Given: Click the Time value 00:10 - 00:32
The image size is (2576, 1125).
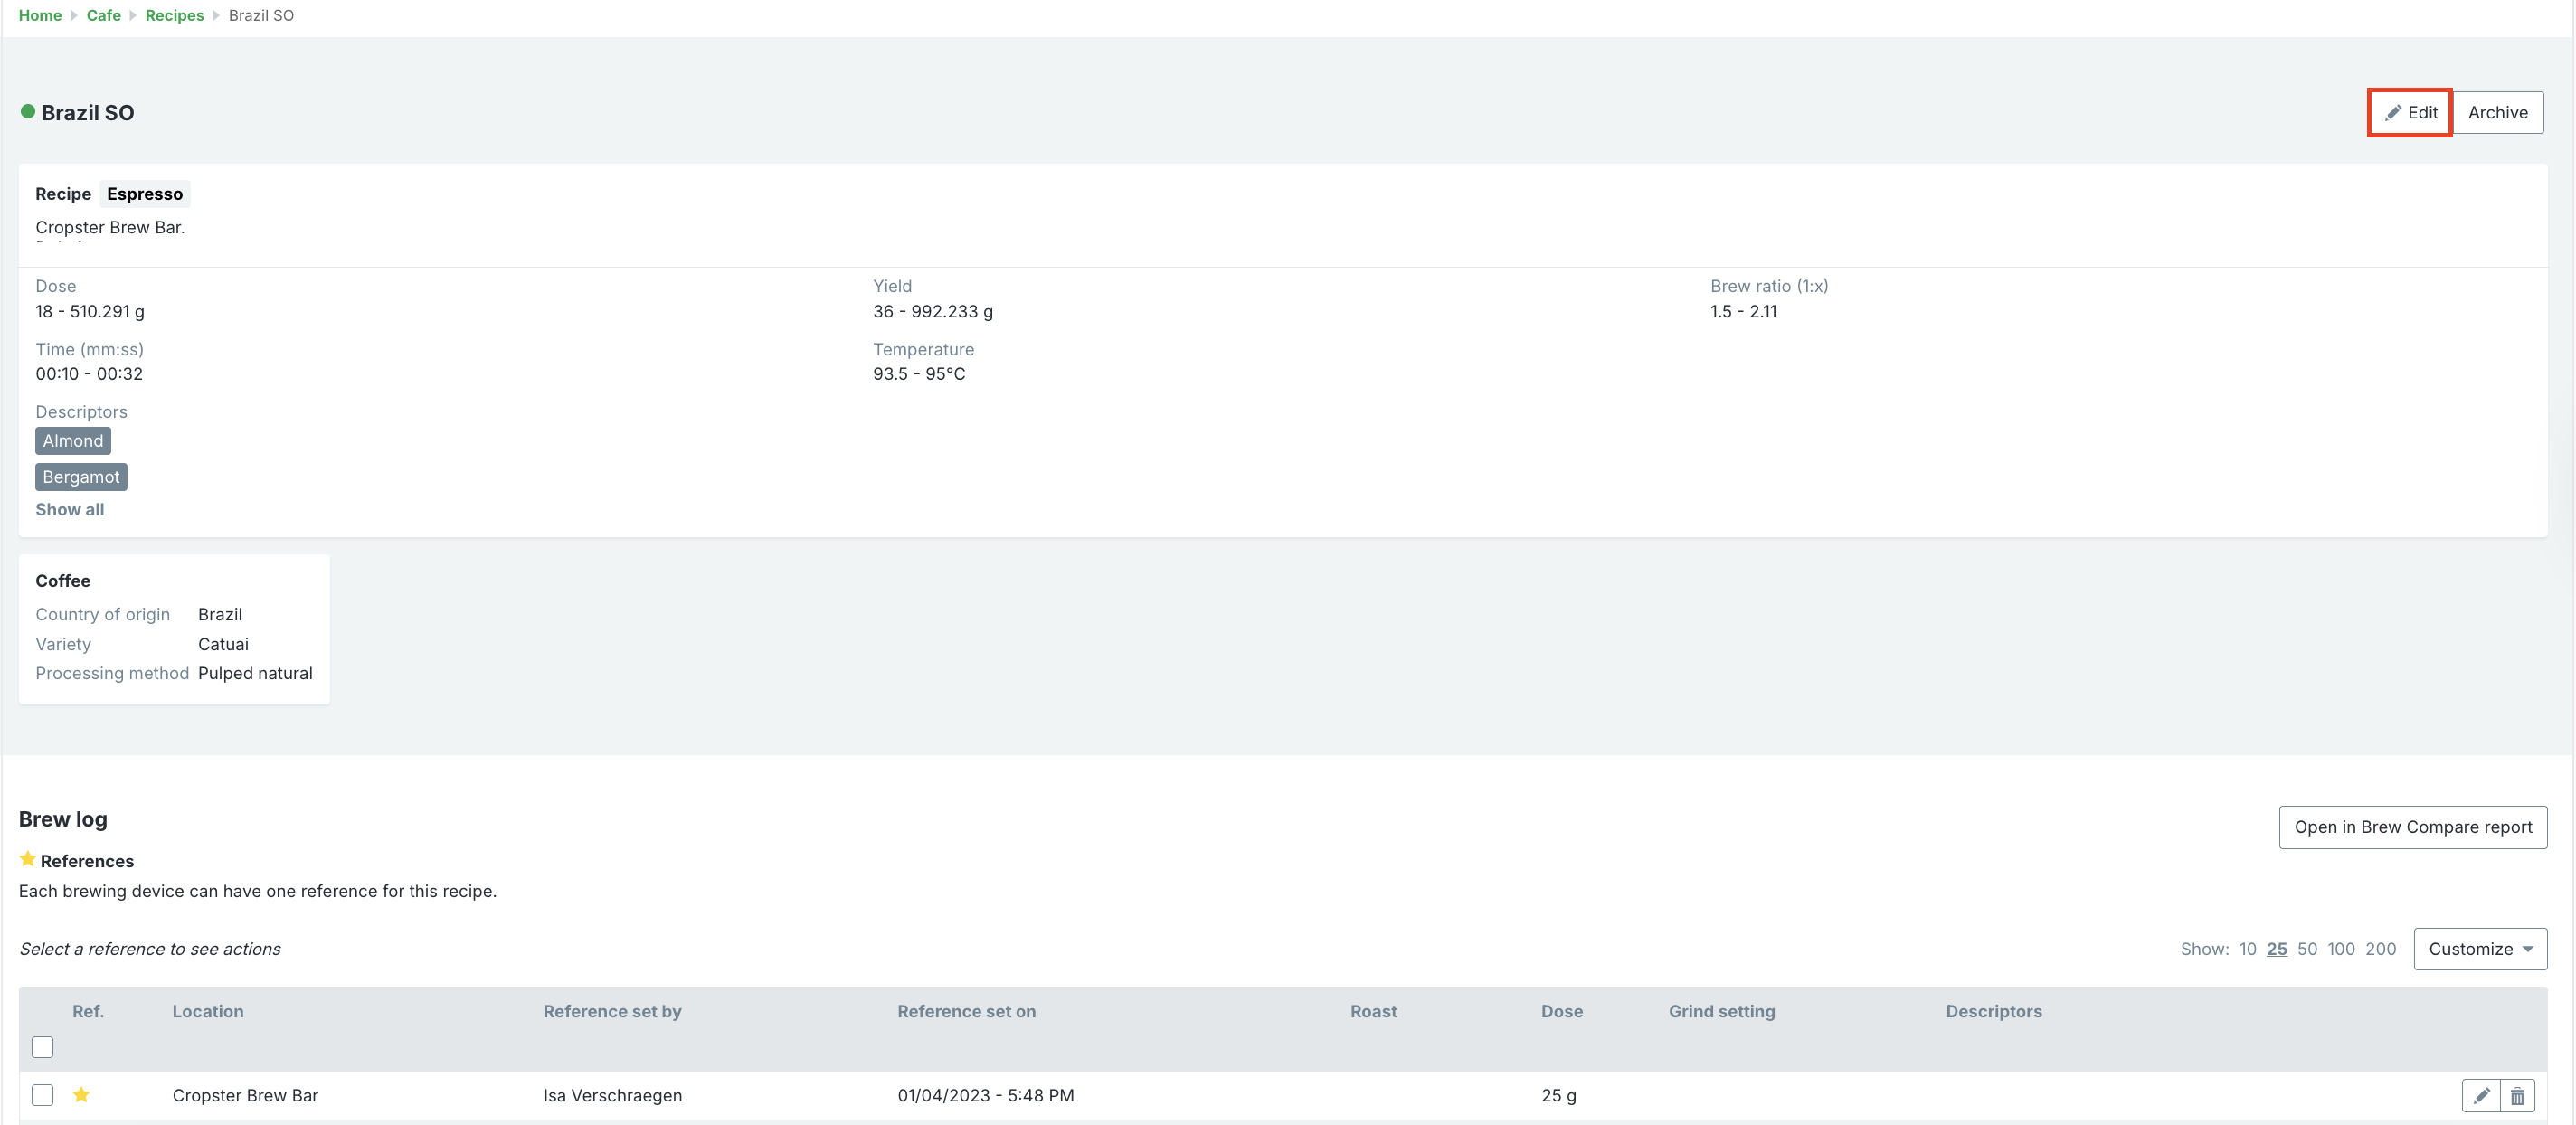Looking at the screenshot, I should 89,373.
